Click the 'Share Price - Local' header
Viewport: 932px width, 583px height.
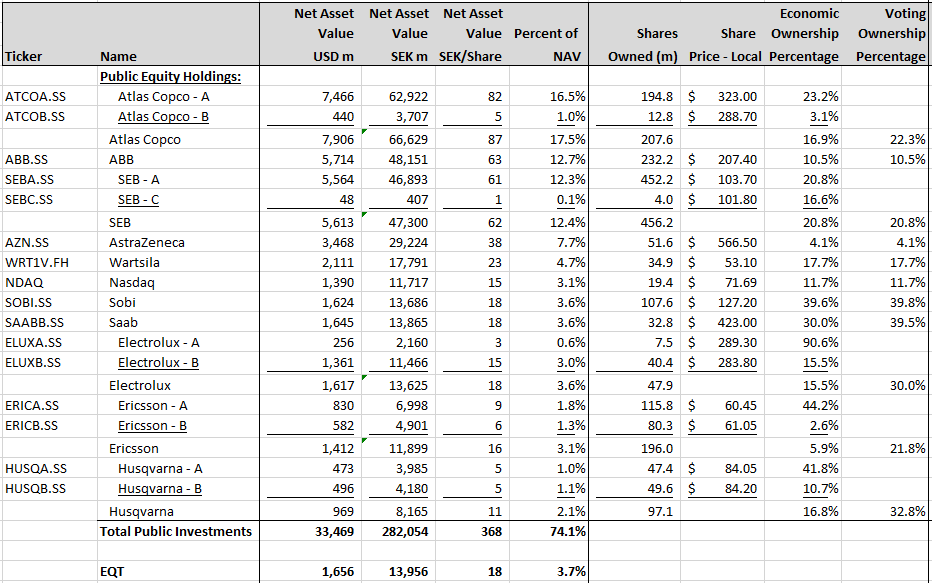pos(725,45)
